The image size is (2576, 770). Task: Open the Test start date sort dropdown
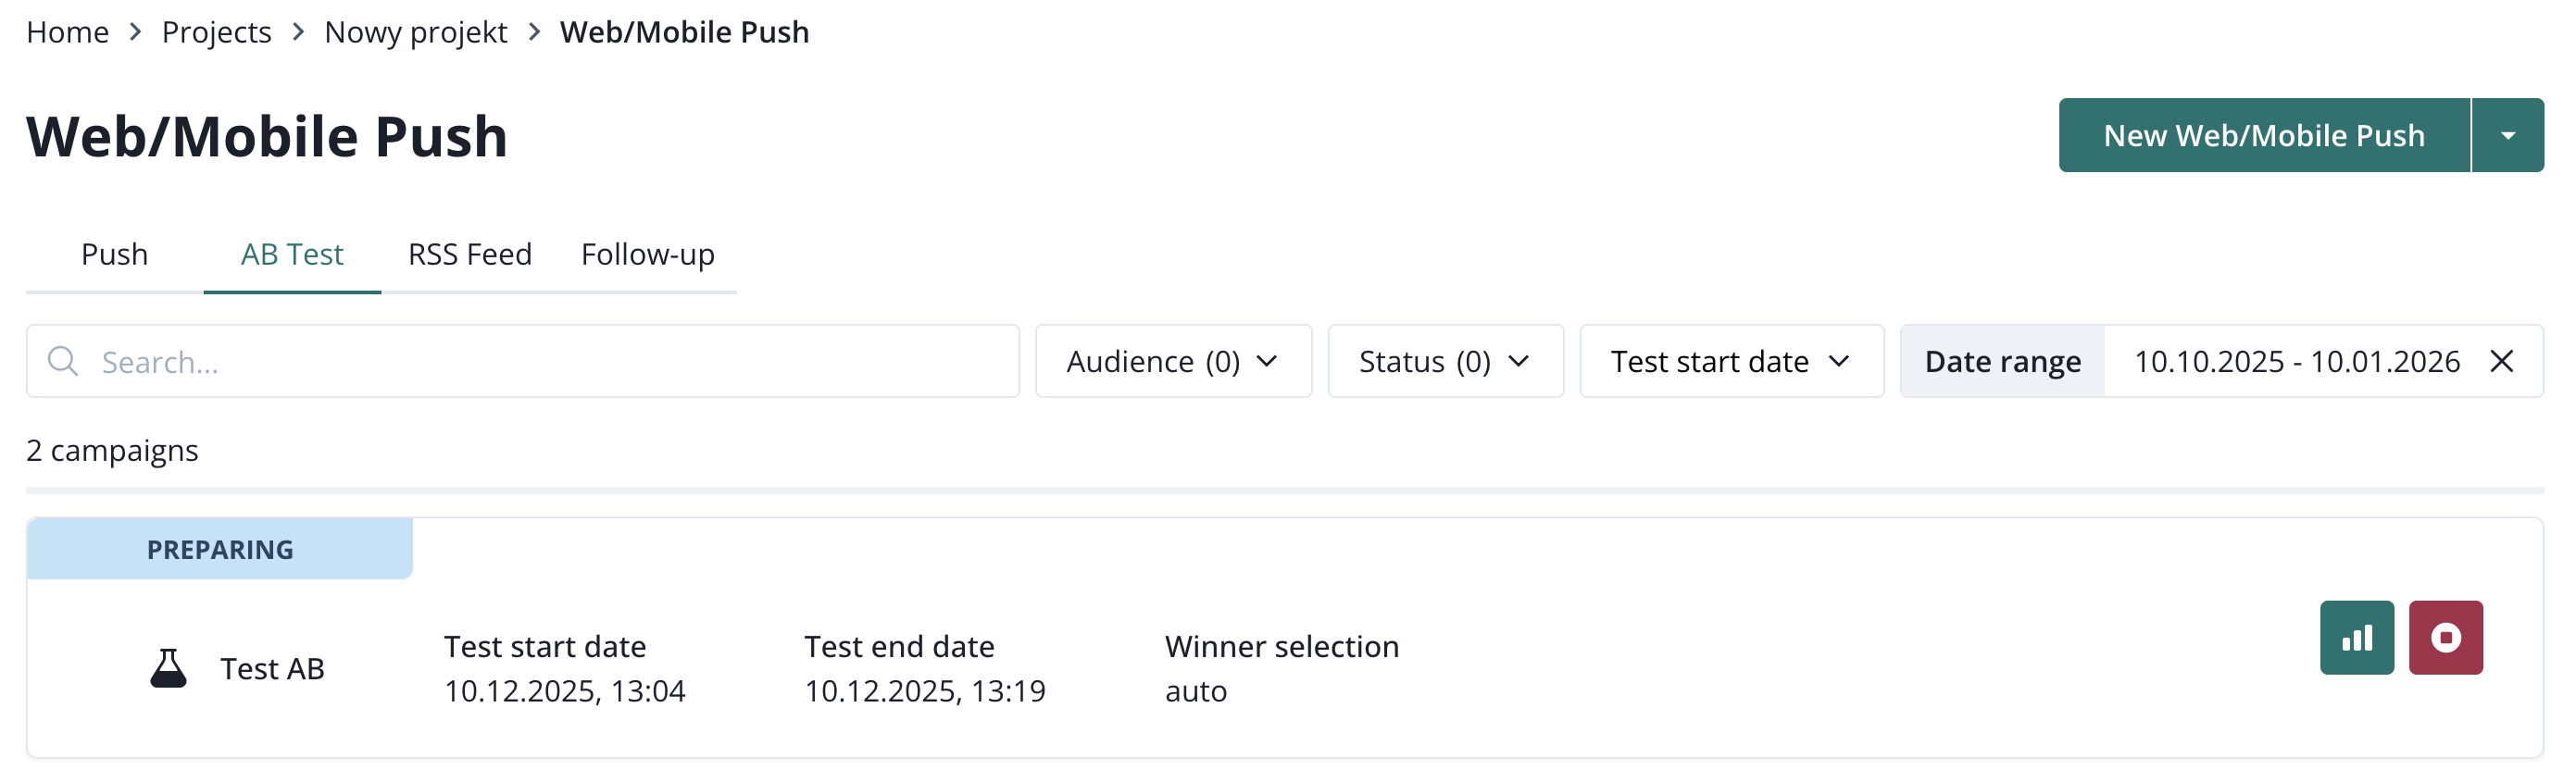tap(1730, 361)
